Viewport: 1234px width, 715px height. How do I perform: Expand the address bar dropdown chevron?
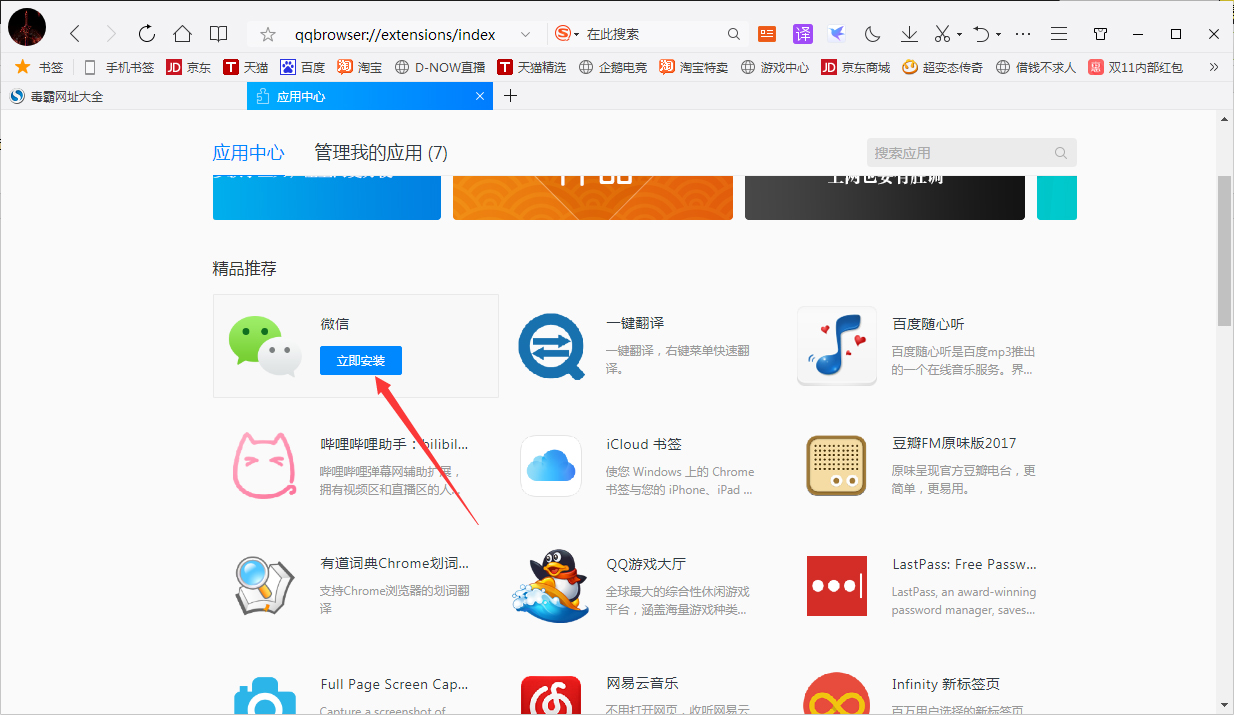[x=527, y=33]
